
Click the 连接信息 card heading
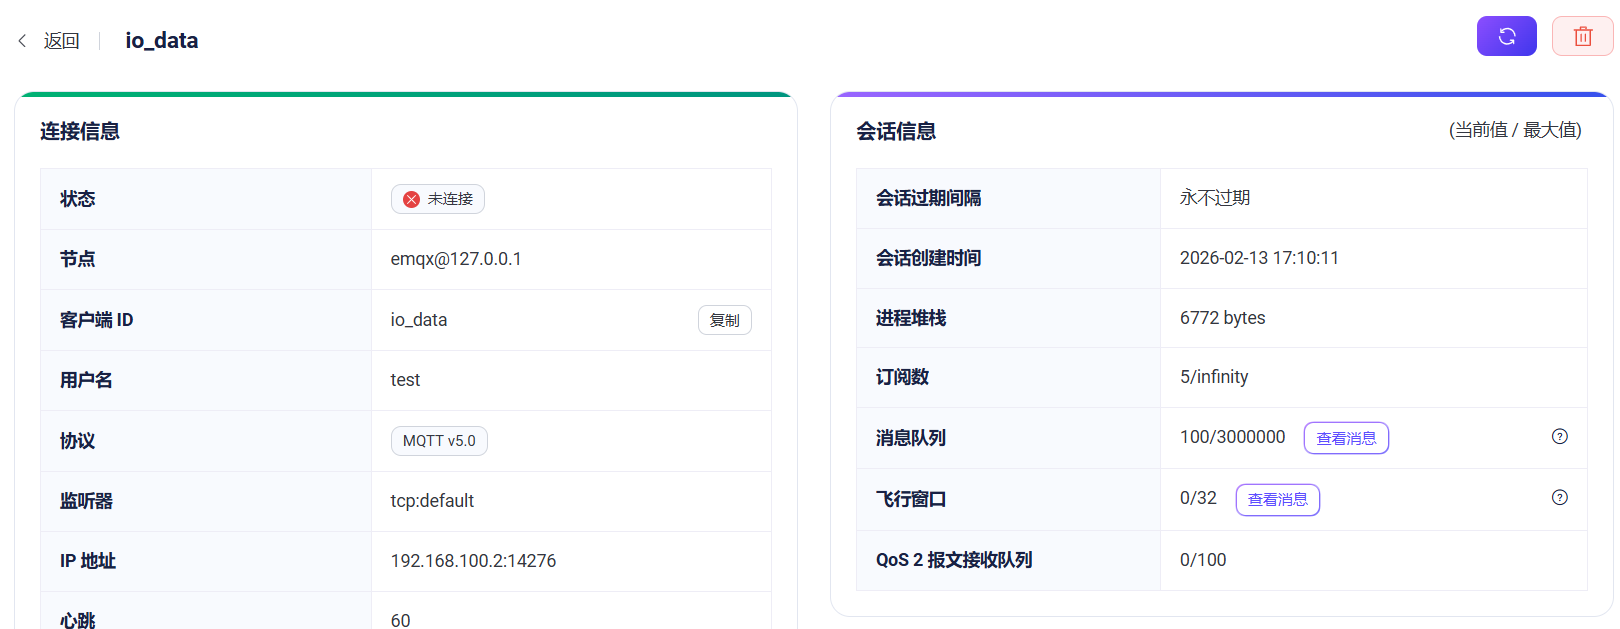(x=80, y=131)
